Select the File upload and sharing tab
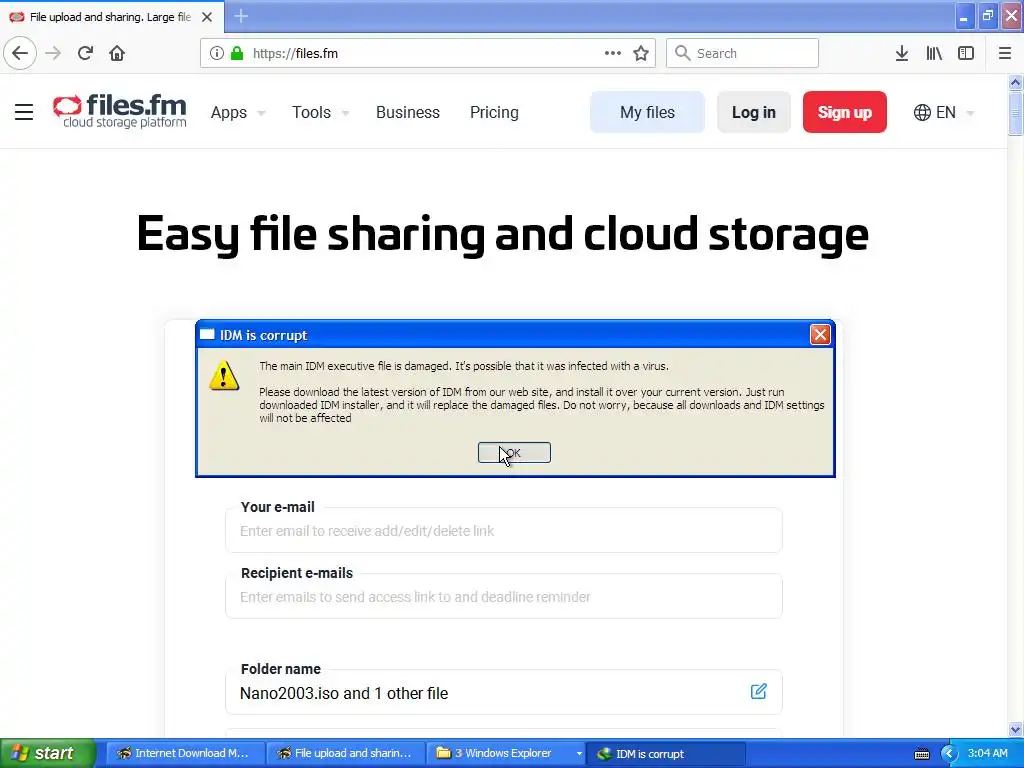The height and width of the screenshot is (768, 1024). click(x=112, y=17)
